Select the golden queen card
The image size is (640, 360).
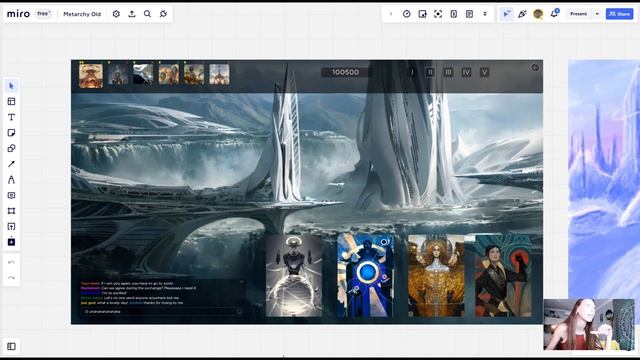pos(436,276)
